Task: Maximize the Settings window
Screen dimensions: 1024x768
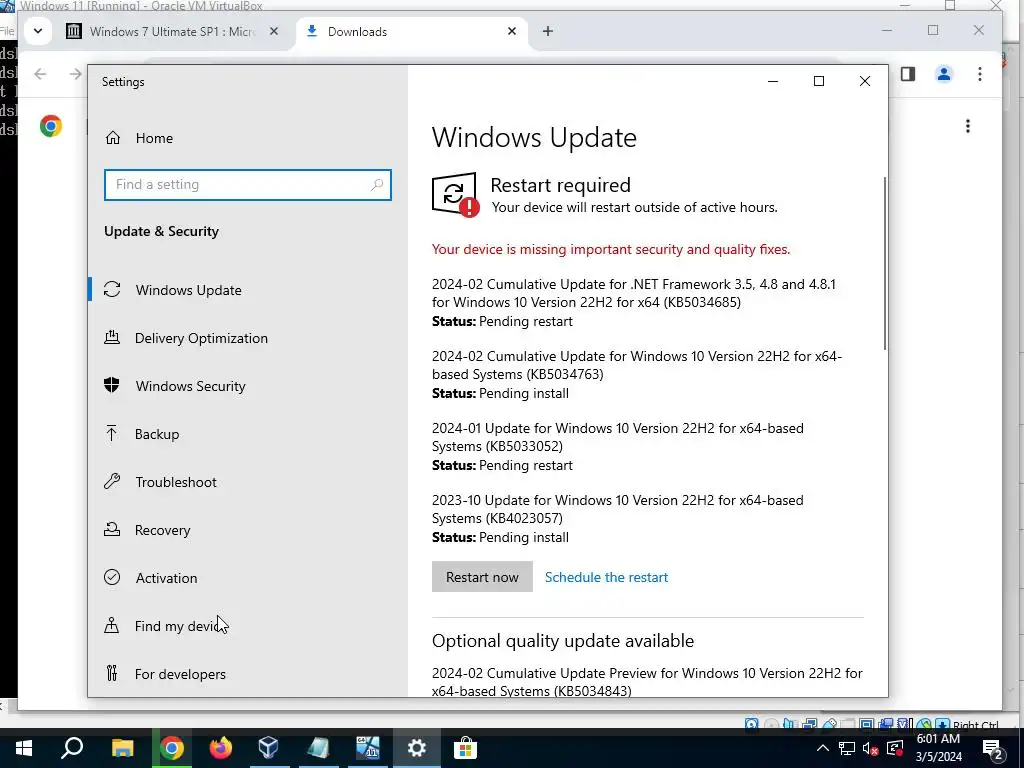Action: [x=818, y=81]
